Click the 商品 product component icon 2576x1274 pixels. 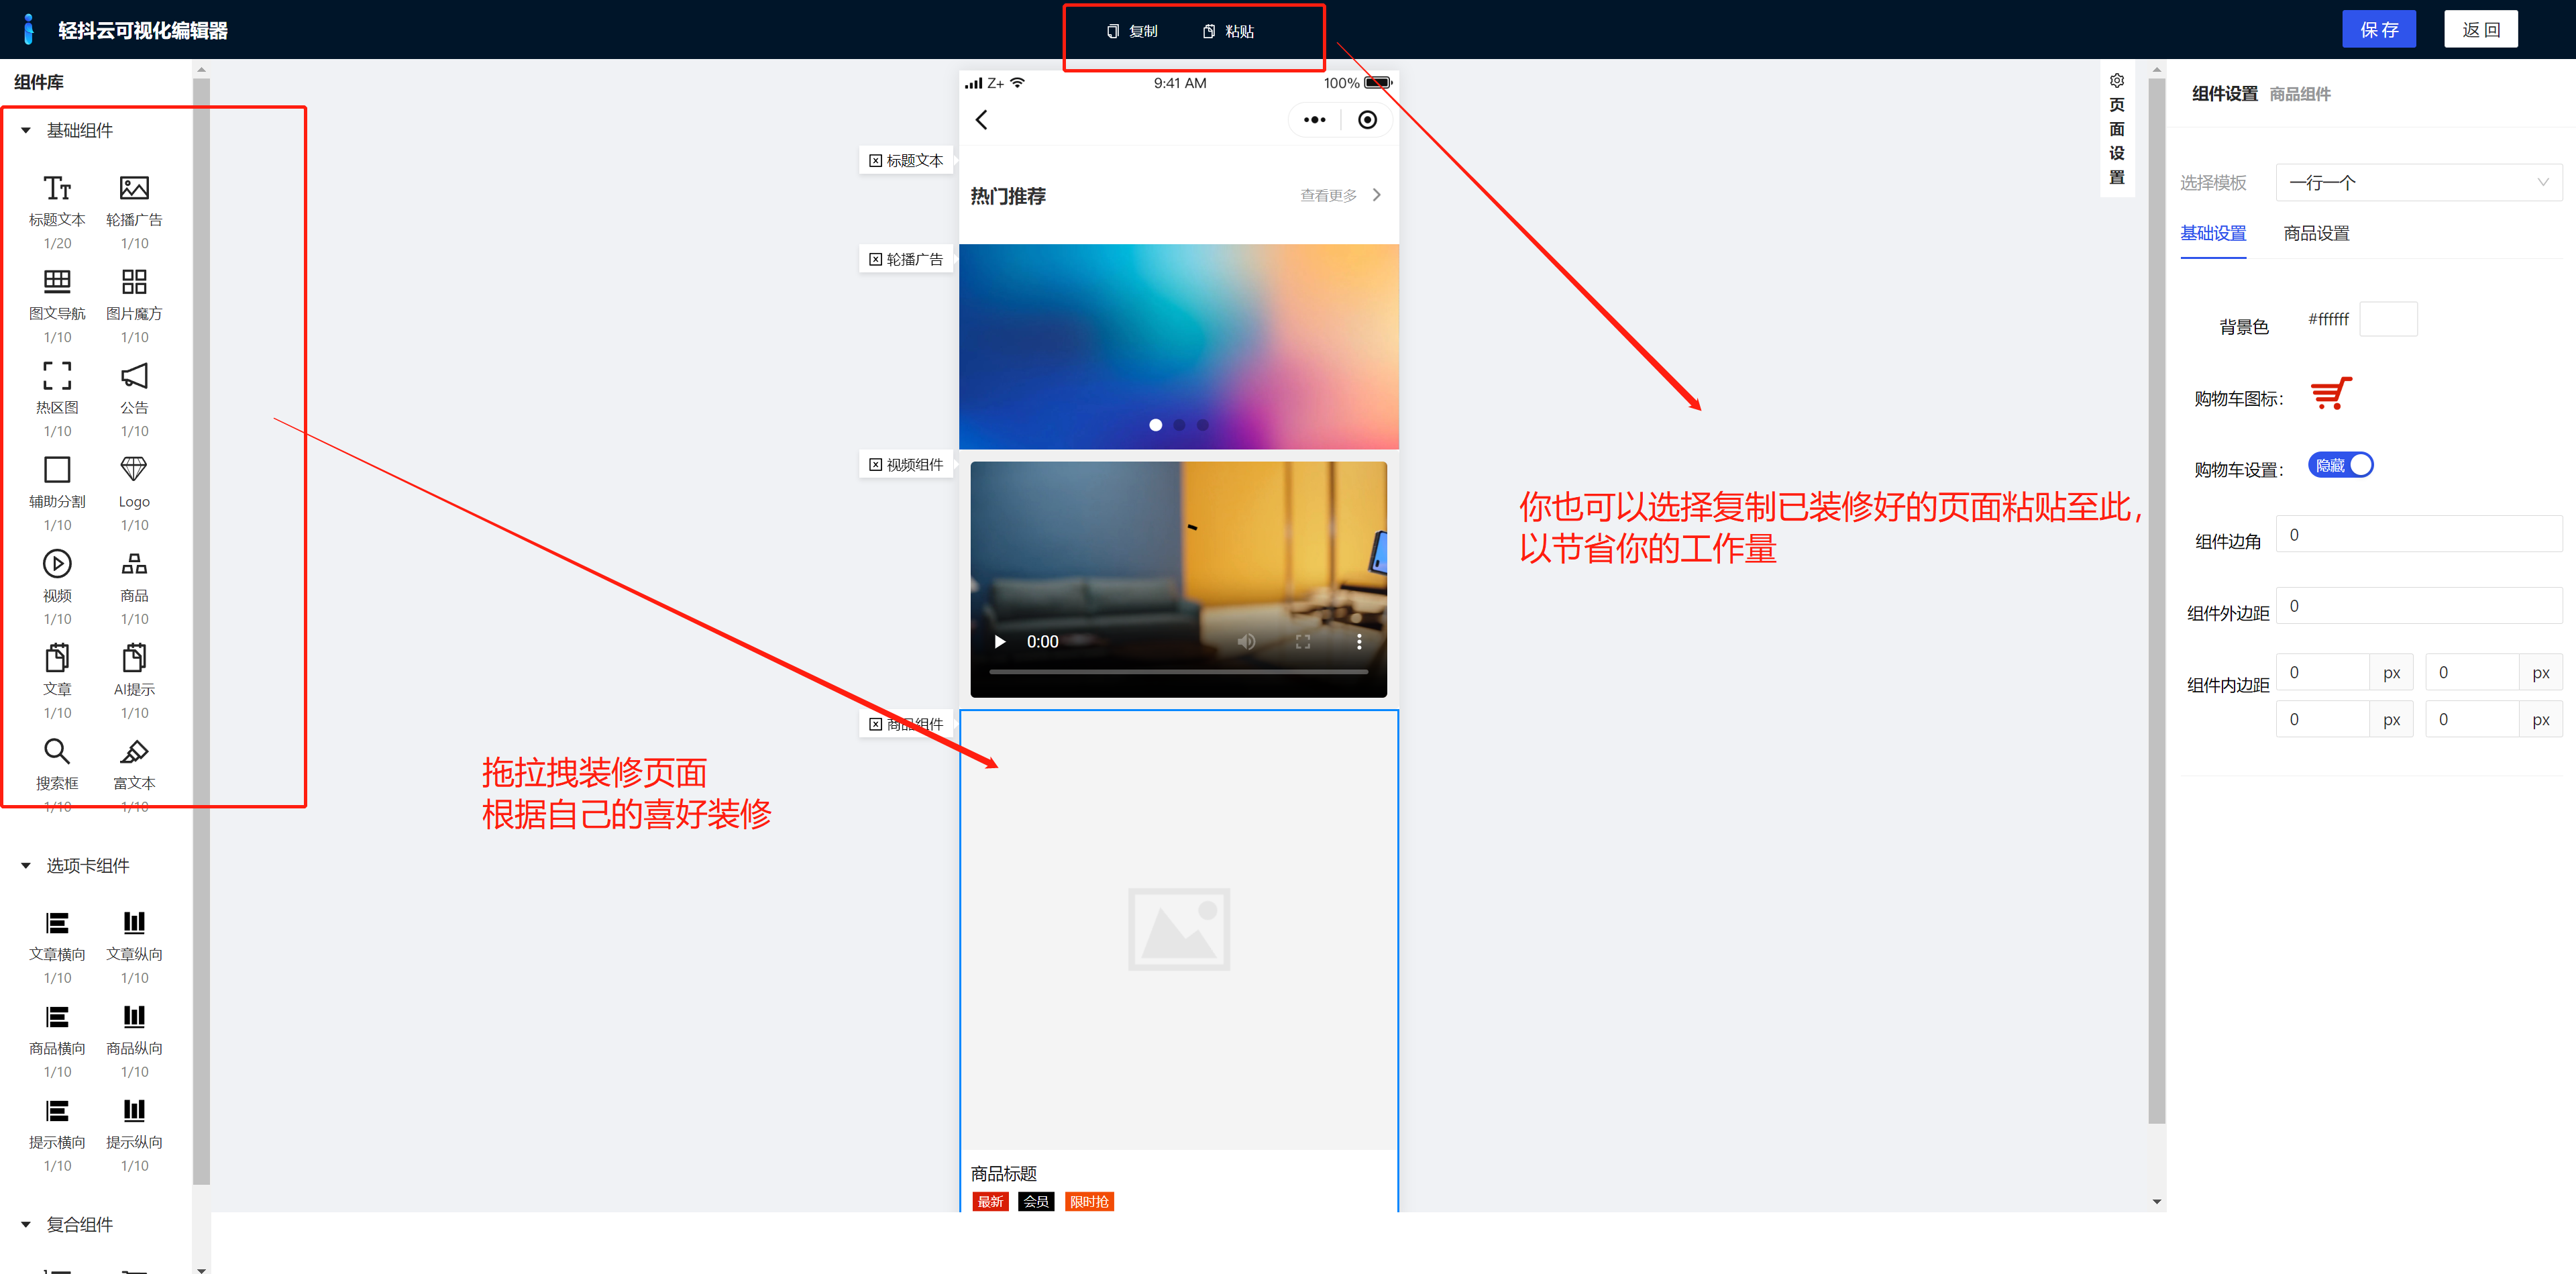point(134,564)
